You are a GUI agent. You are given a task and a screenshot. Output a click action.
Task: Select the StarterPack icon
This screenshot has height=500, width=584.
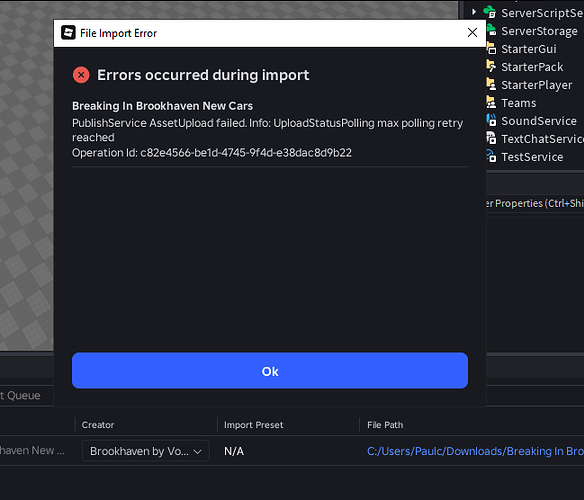491,66
